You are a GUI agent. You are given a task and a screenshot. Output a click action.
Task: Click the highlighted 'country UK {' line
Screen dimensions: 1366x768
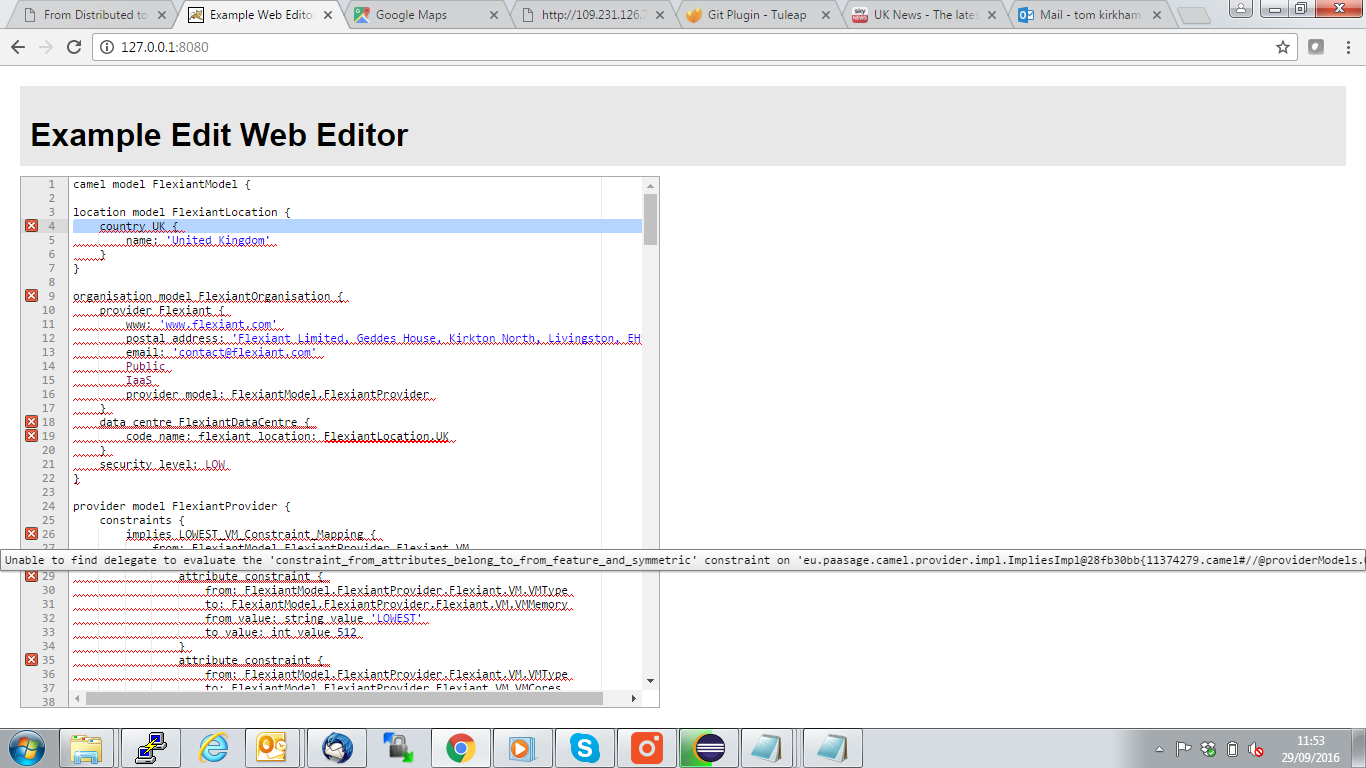(357, 226)
